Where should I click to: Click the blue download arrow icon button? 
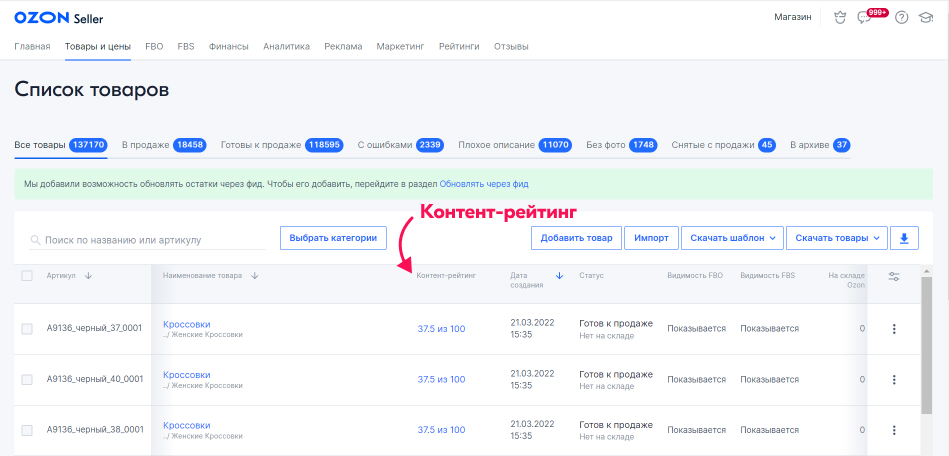(904, 238)
